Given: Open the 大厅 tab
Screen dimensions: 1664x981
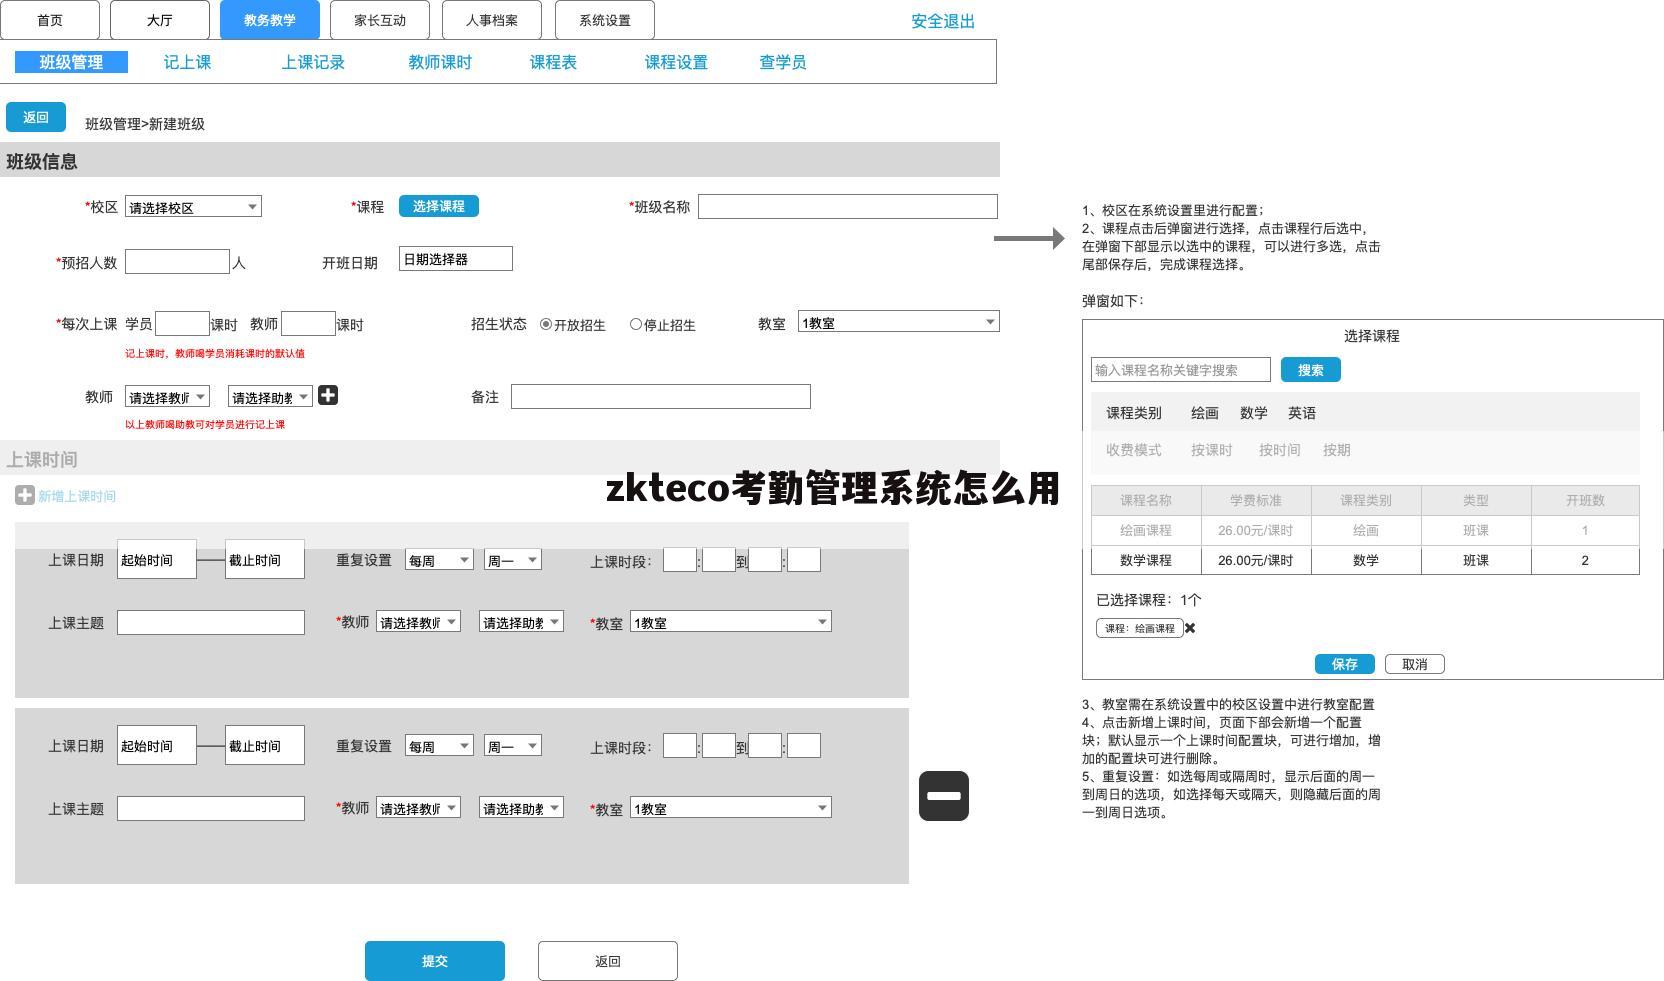Looking at the screenshot, I should coord(160,20).
